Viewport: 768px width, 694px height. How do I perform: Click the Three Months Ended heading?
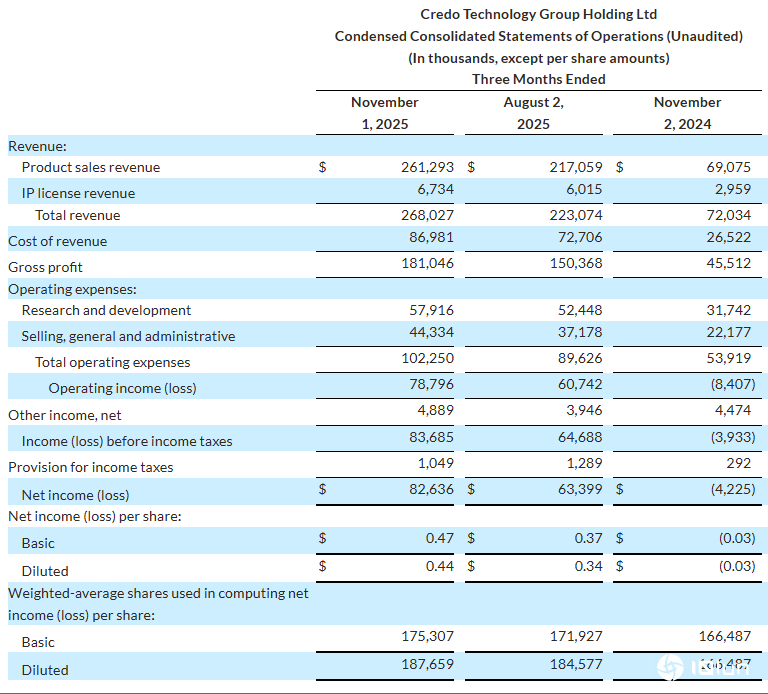[x=538, y=79]
